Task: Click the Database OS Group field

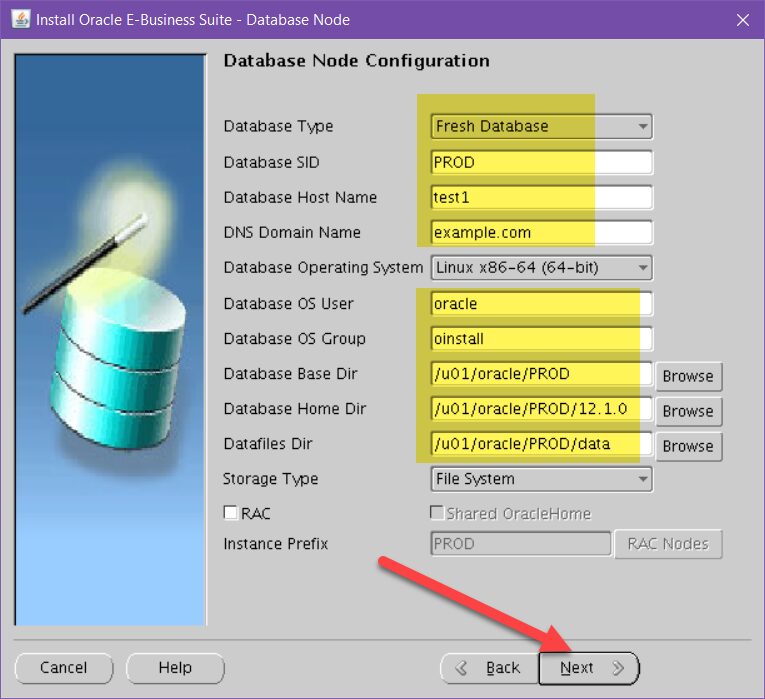Action: click(x=542, y=339)
